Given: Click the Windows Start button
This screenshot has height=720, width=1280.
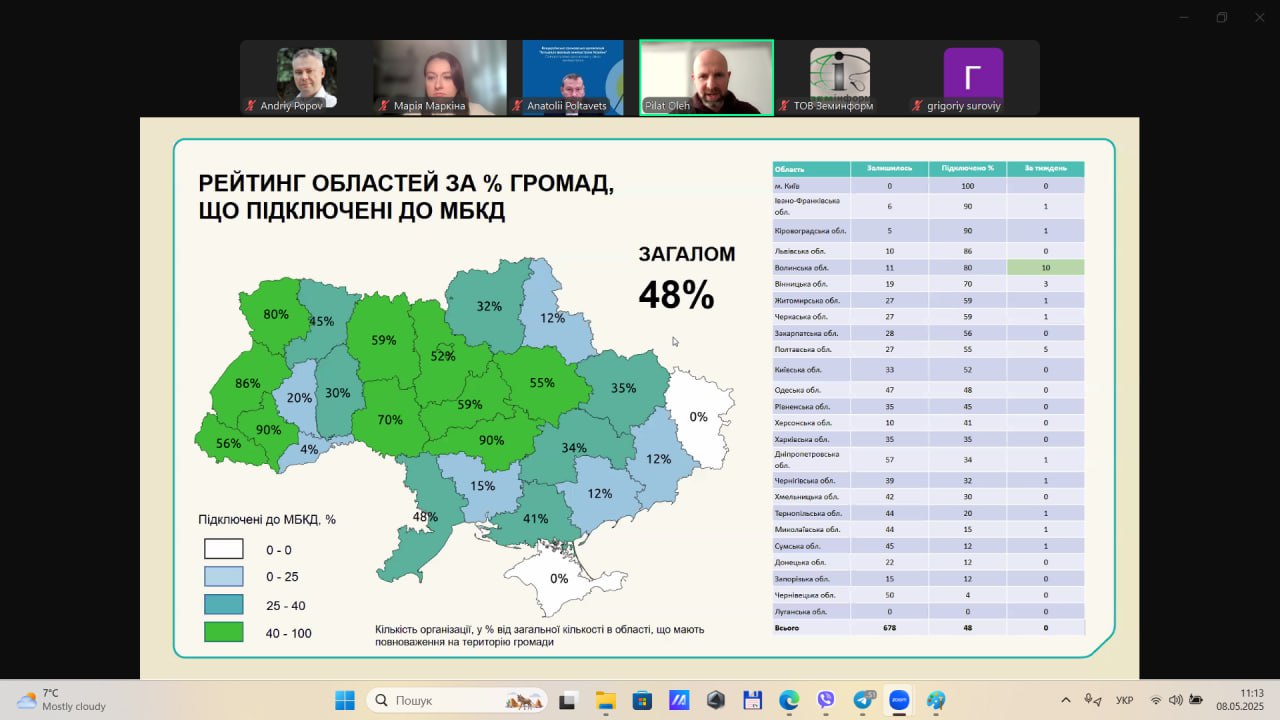Looking at the screenshot, I should [345, 700].
